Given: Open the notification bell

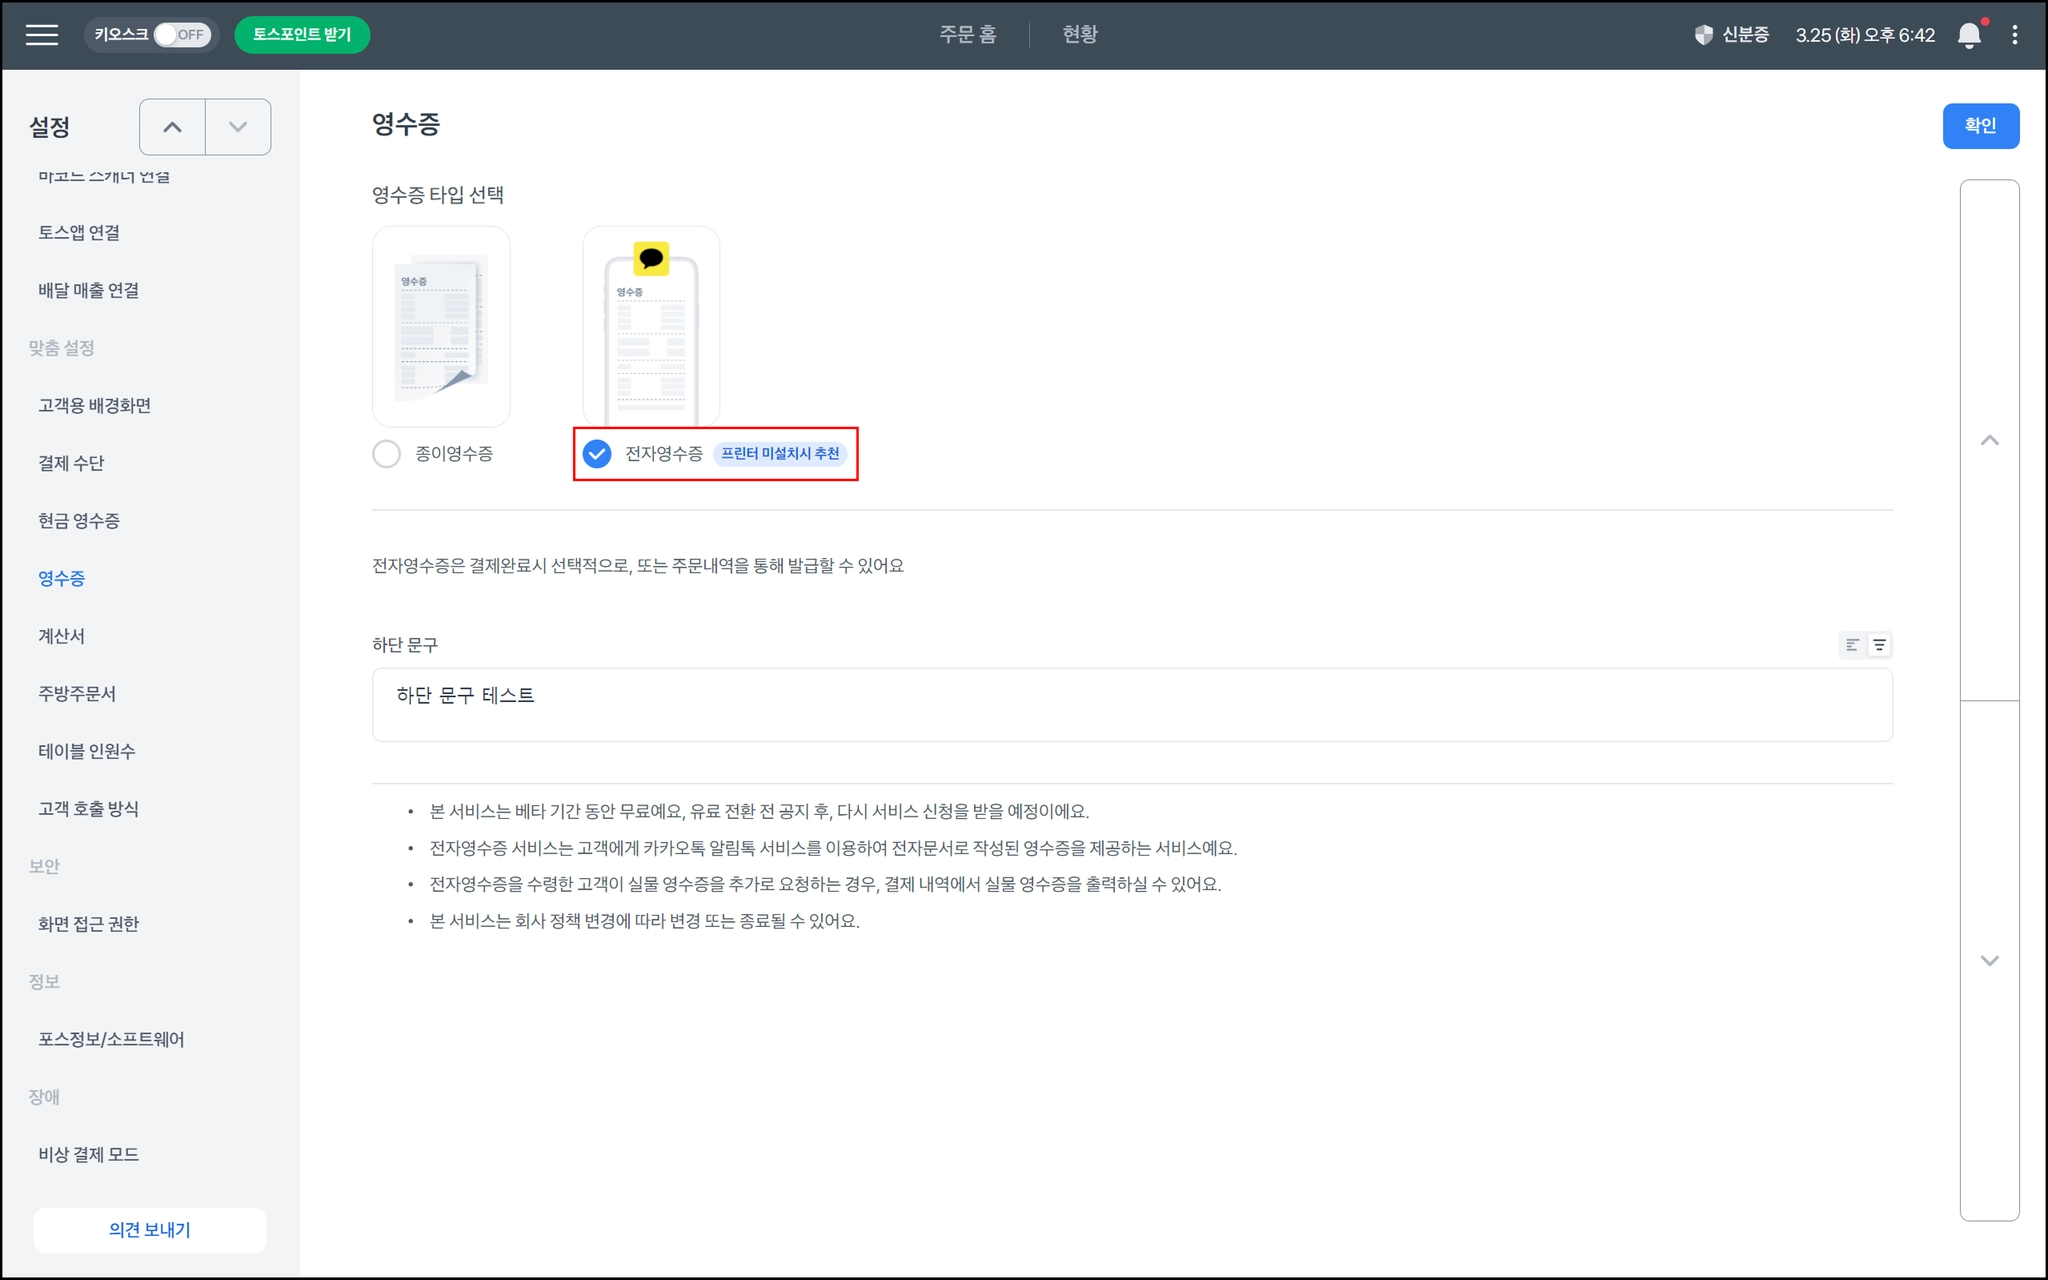Looking at the screenshot, I should (1968, 35).
